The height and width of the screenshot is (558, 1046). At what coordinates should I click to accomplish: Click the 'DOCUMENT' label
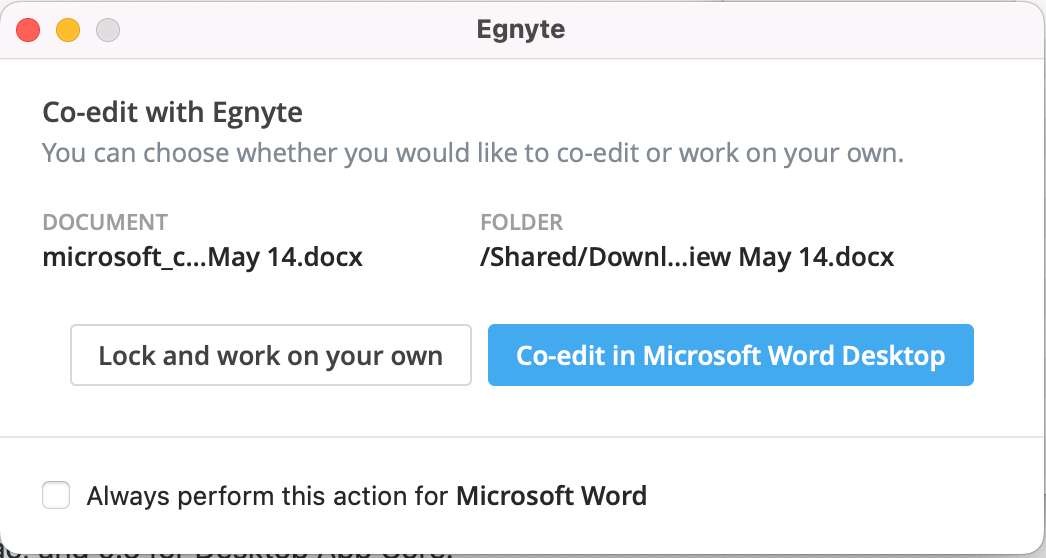[x=105, y=222]
